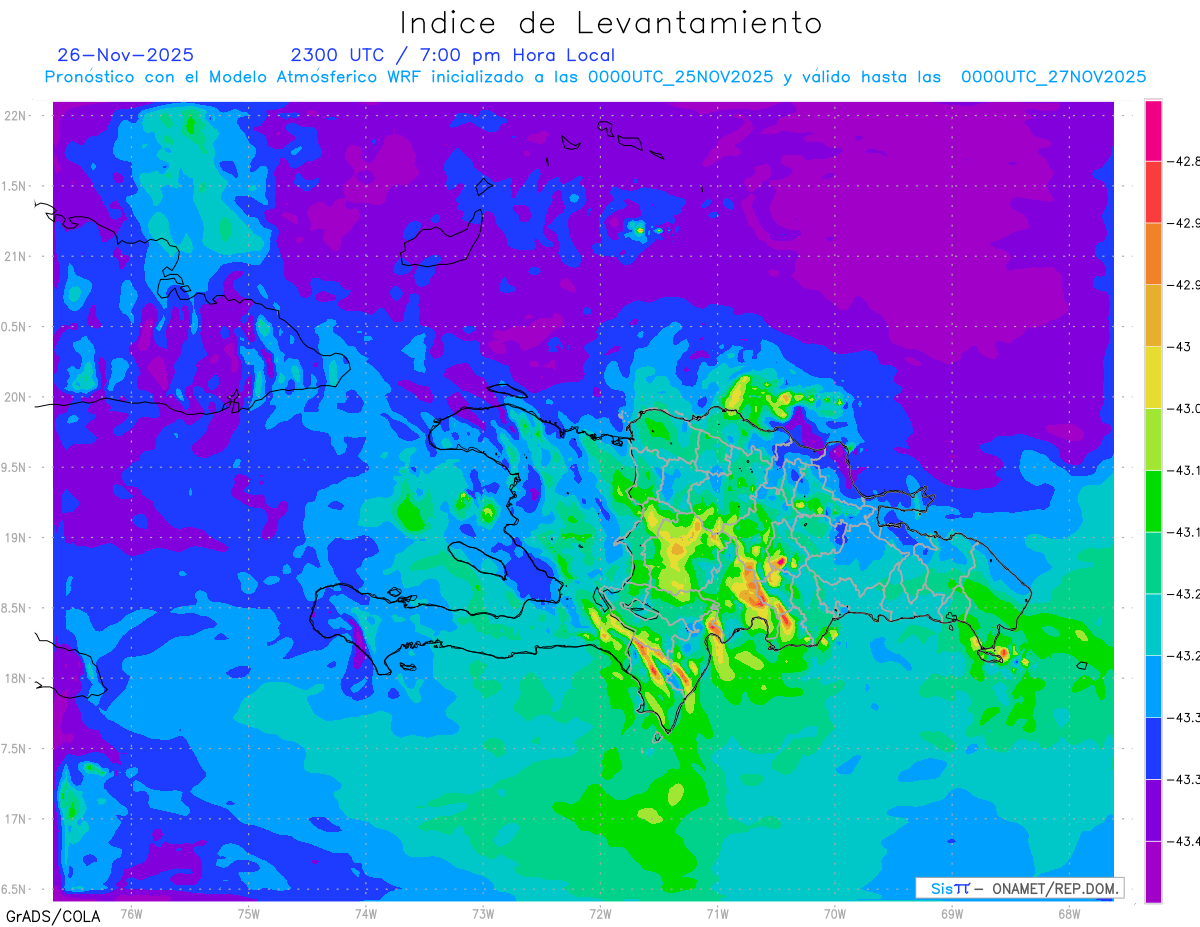Select the purple bottom segment of color scale
The image size is (1200, 927).
click(x=1153, y=871)
